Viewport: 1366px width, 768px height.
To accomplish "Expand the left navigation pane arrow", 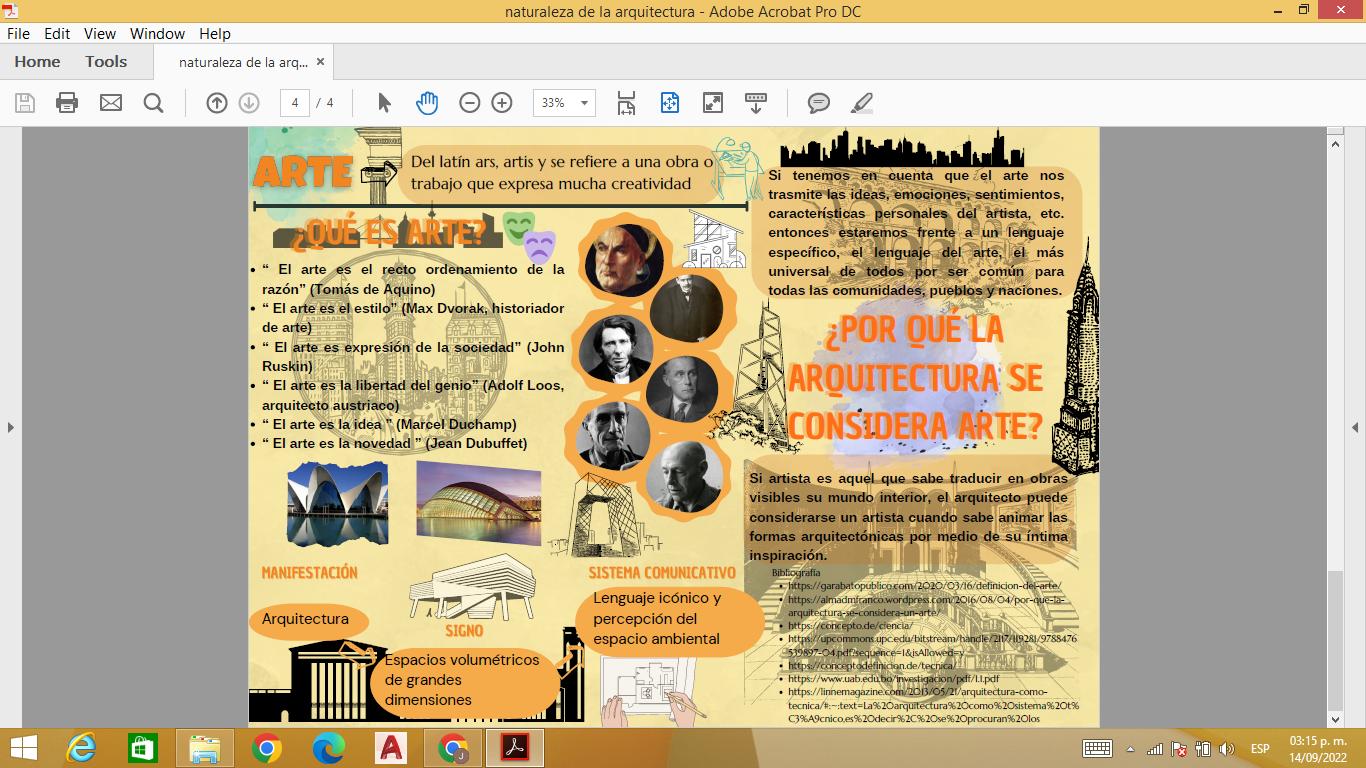I will coord(10,427).
